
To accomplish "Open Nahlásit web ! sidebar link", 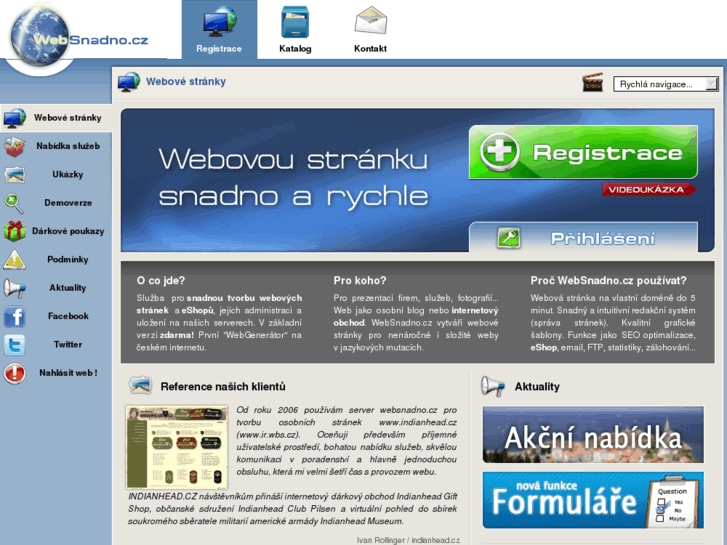I will [68, 372].
